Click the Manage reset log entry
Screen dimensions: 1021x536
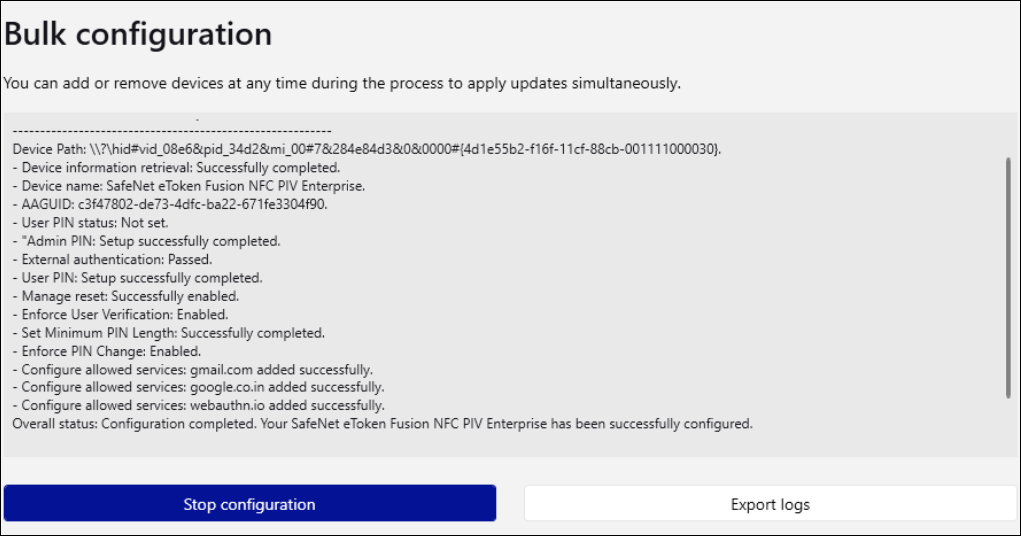tap(125, 296)
